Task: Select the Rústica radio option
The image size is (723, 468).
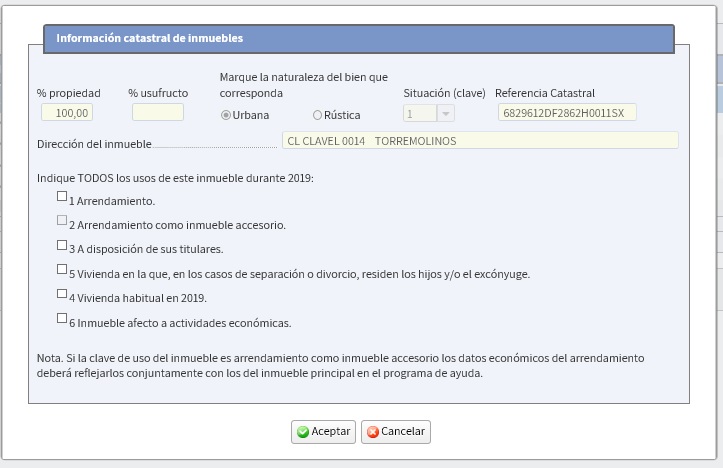Action: pyautogui.click(x=318, y=115)
